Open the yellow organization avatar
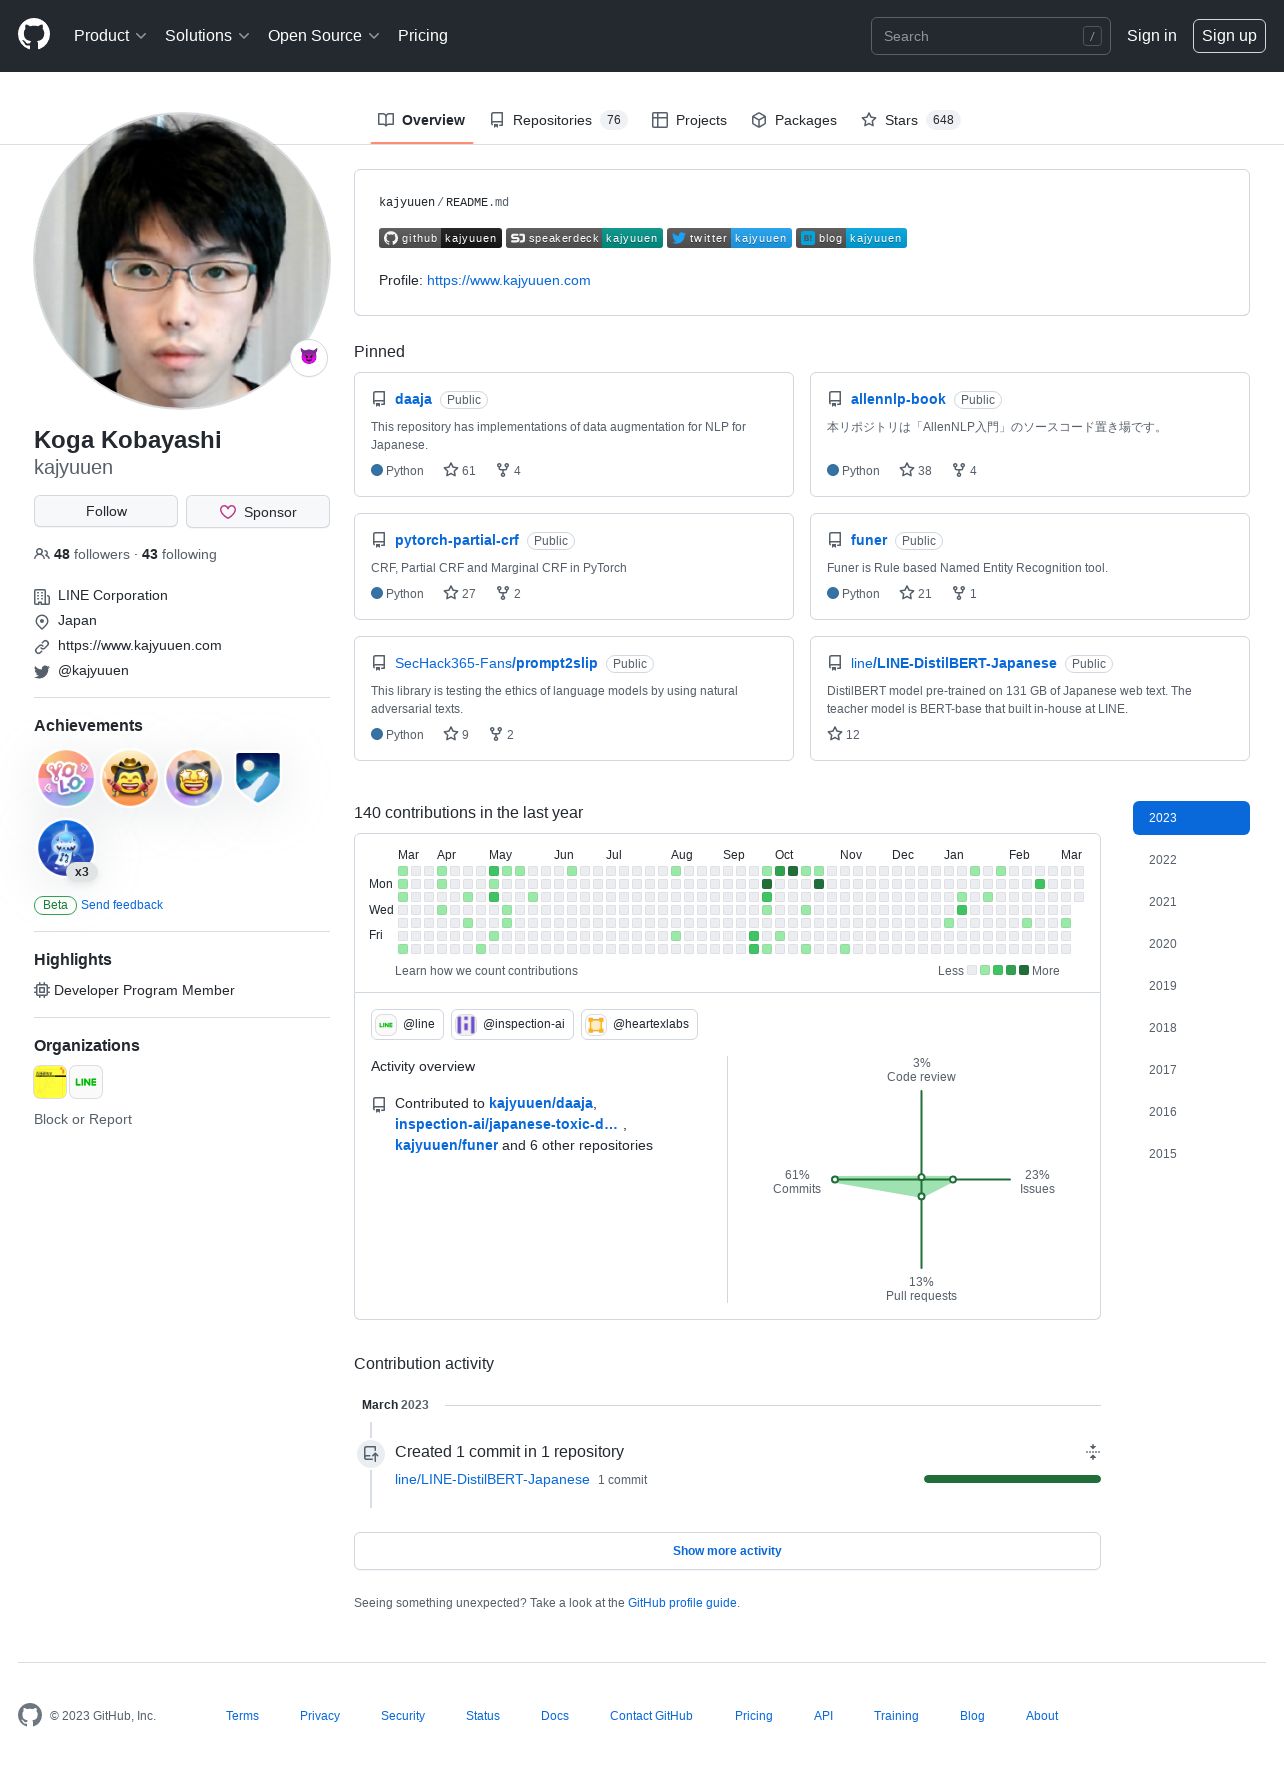 tap(50, 1082)
